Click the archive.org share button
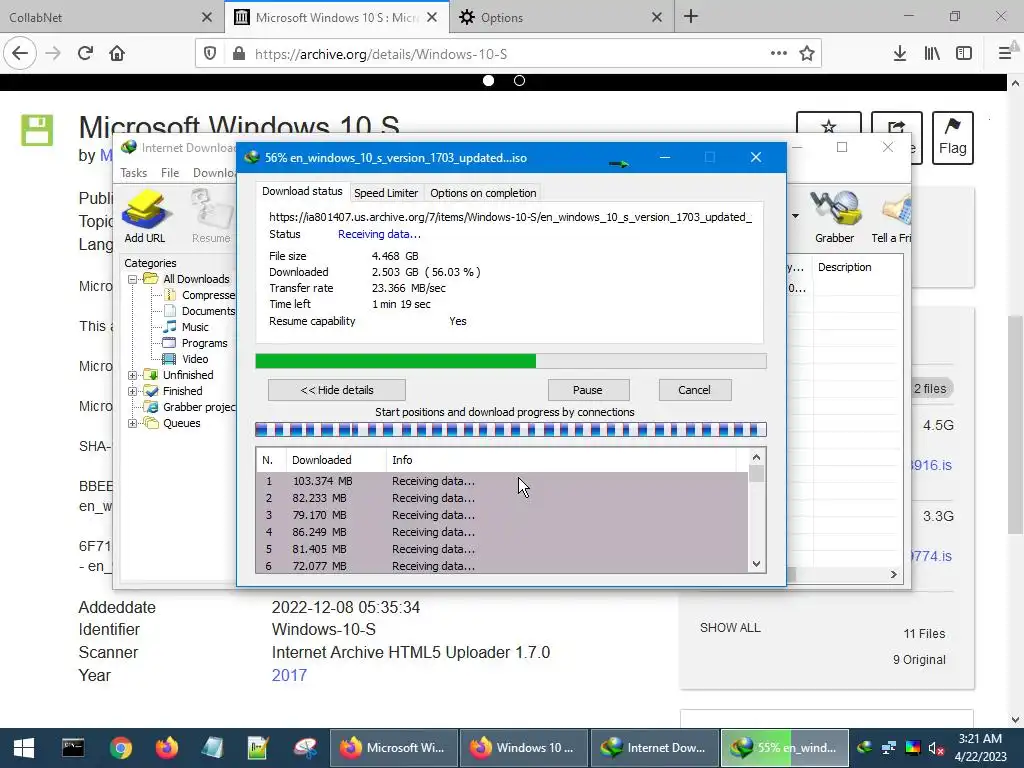 (899, 125)
